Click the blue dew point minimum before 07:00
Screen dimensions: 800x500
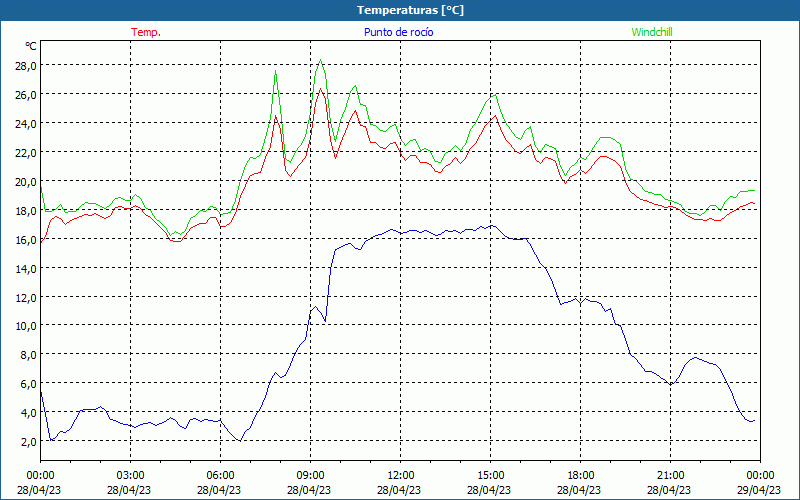click(x=240, y=440)
